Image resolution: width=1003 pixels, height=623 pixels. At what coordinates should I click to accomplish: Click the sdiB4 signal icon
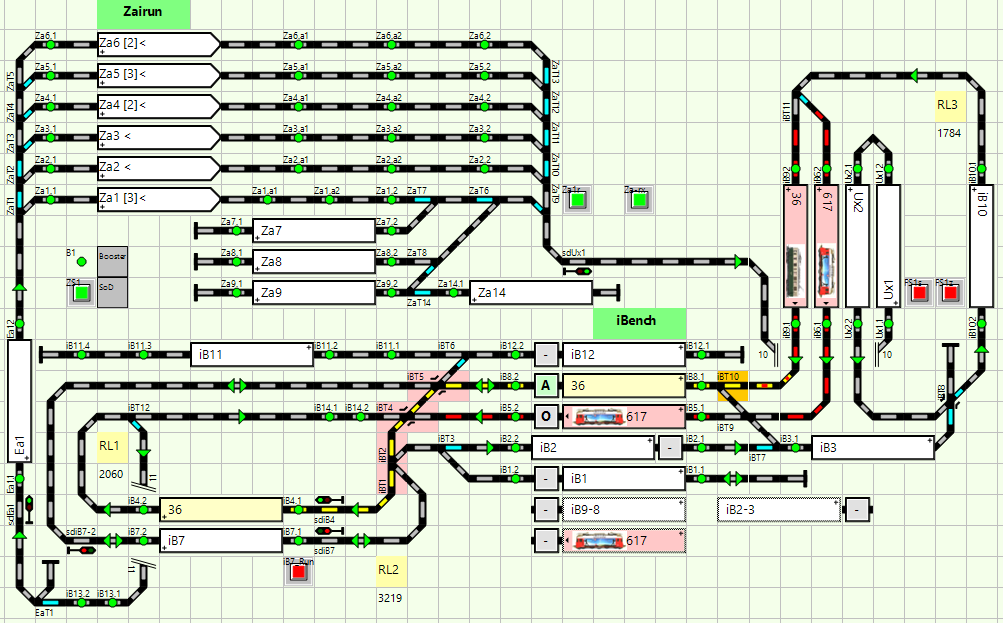(324, 499)
